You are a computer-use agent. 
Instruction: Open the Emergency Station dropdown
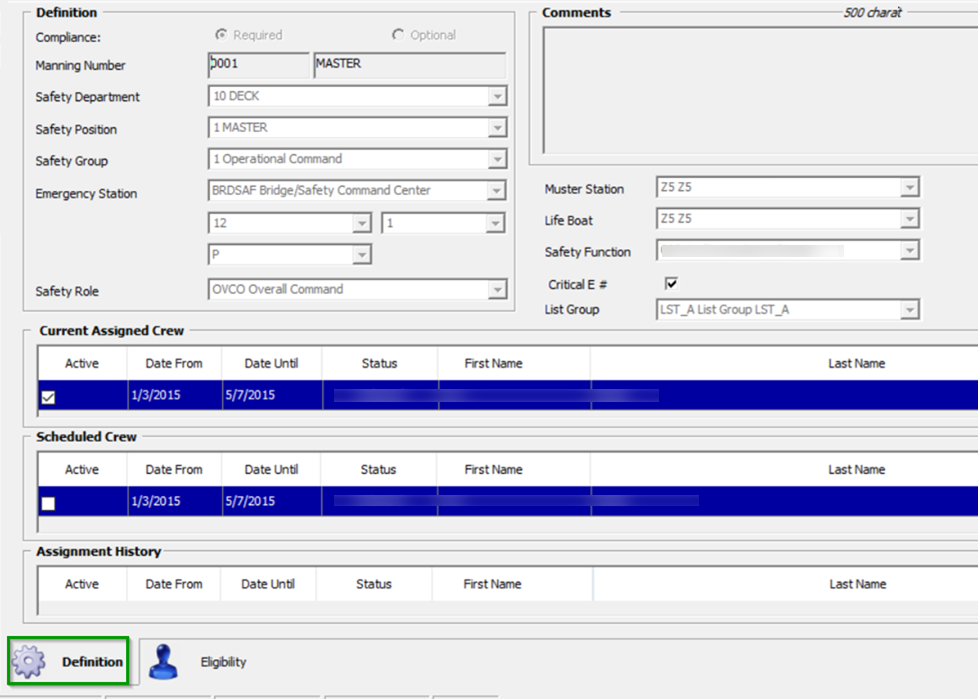click(x=496, y=192)
